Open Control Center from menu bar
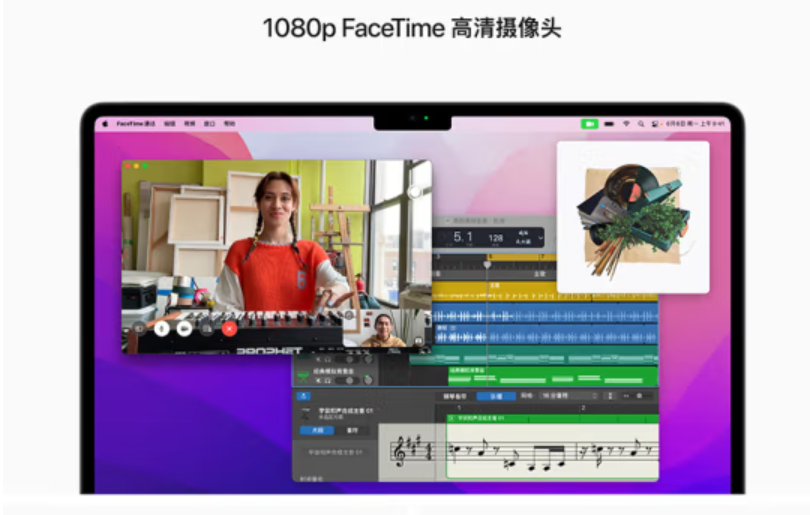This screenshot has height=515, width=810. click(x=655, y=124)
